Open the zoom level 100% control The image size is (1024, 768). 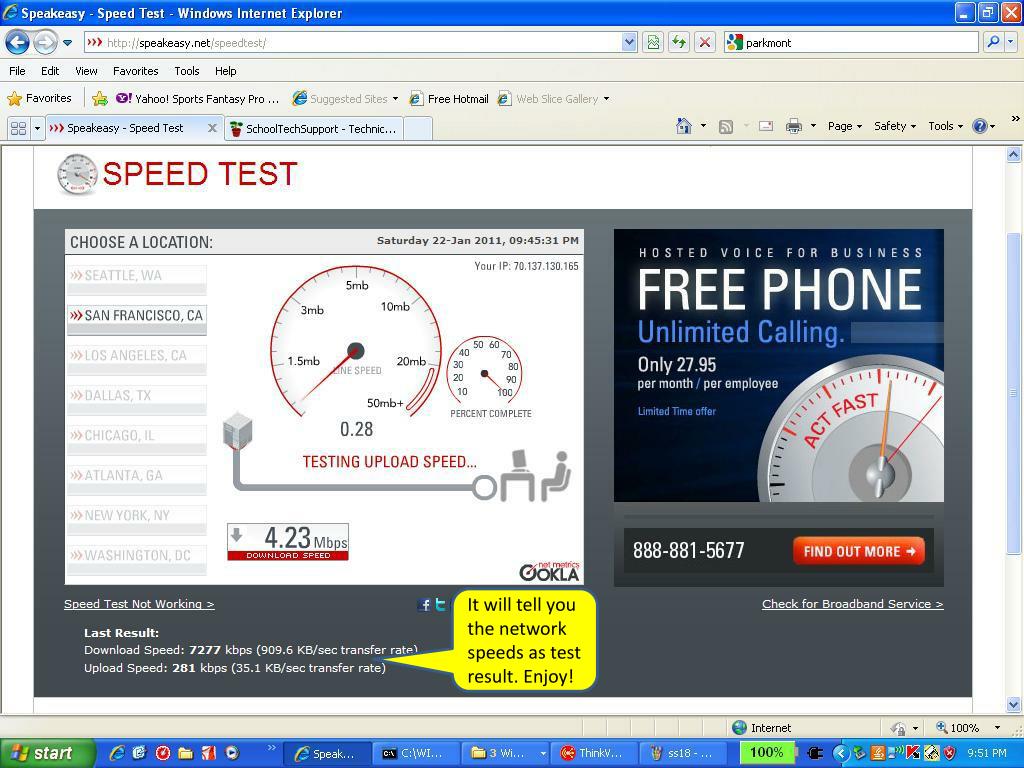967,728
